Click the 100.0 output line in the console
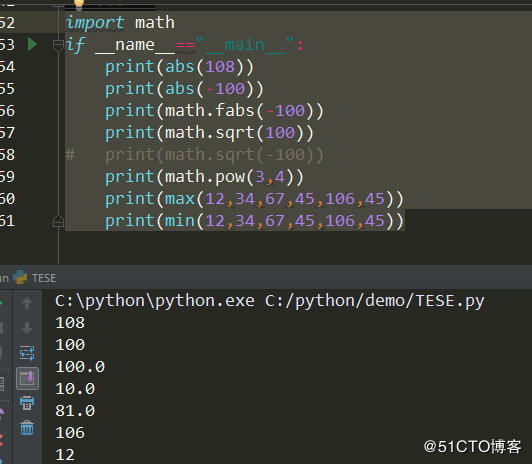Image resolution: width=532 pixels, height=464 pixels. [x=80, y=367]
